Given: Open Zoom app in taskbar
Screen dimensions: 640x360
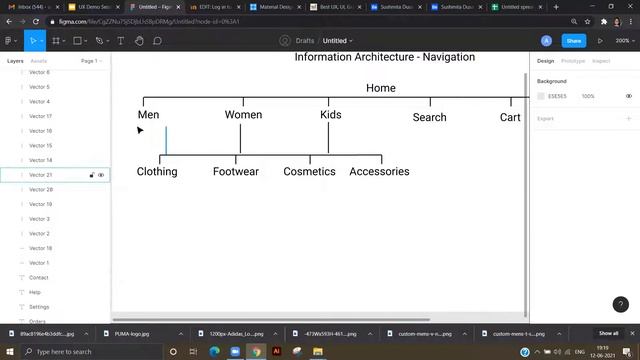Looking at the screenshot, I should [235, 351].
